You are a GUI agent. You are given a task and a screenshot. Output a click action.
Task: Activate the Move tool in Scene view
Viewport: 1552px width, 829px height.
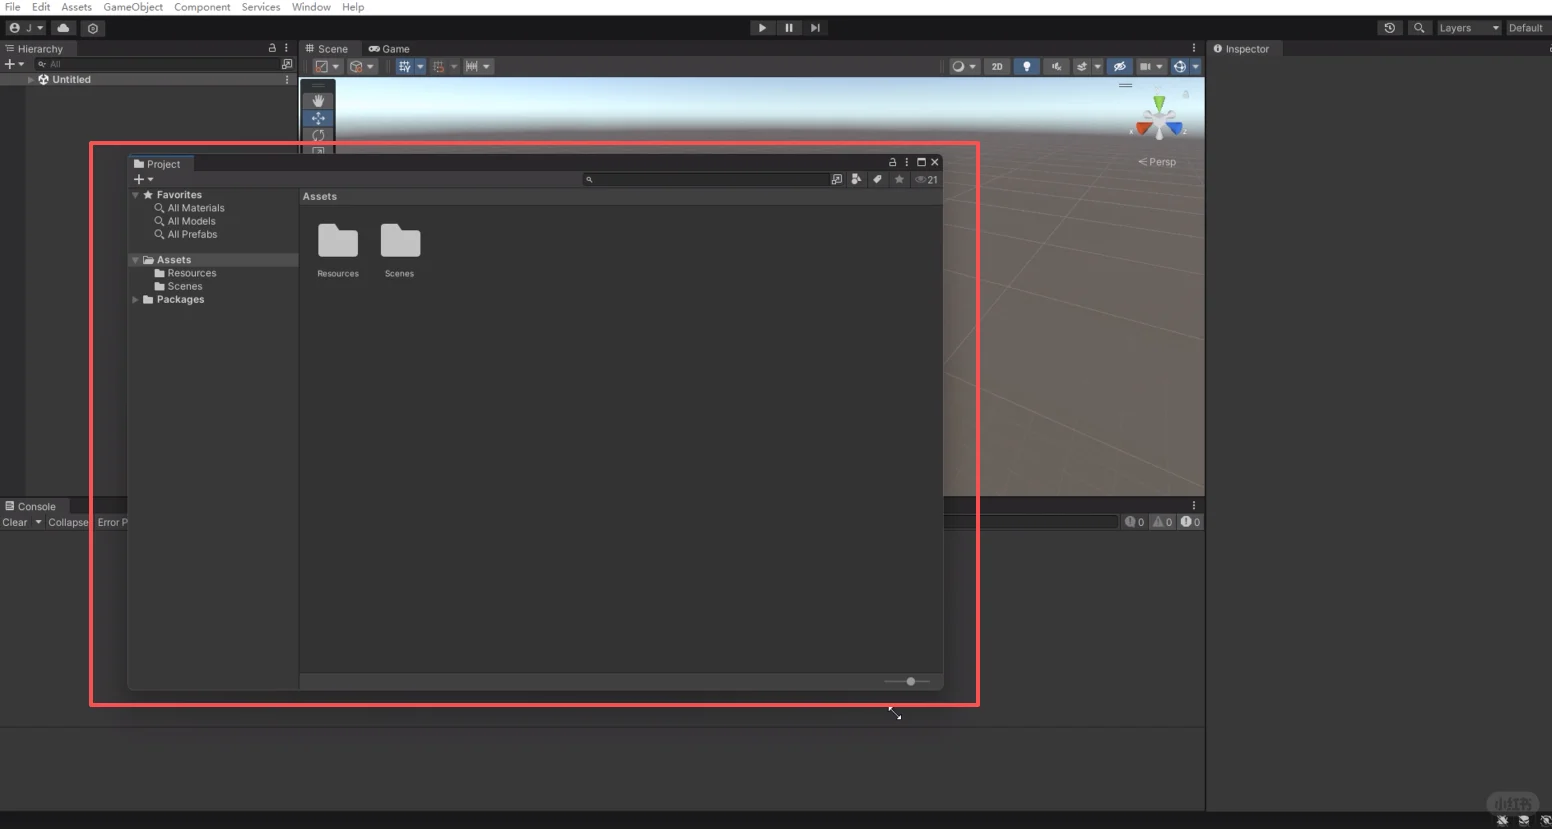[318, 118]
